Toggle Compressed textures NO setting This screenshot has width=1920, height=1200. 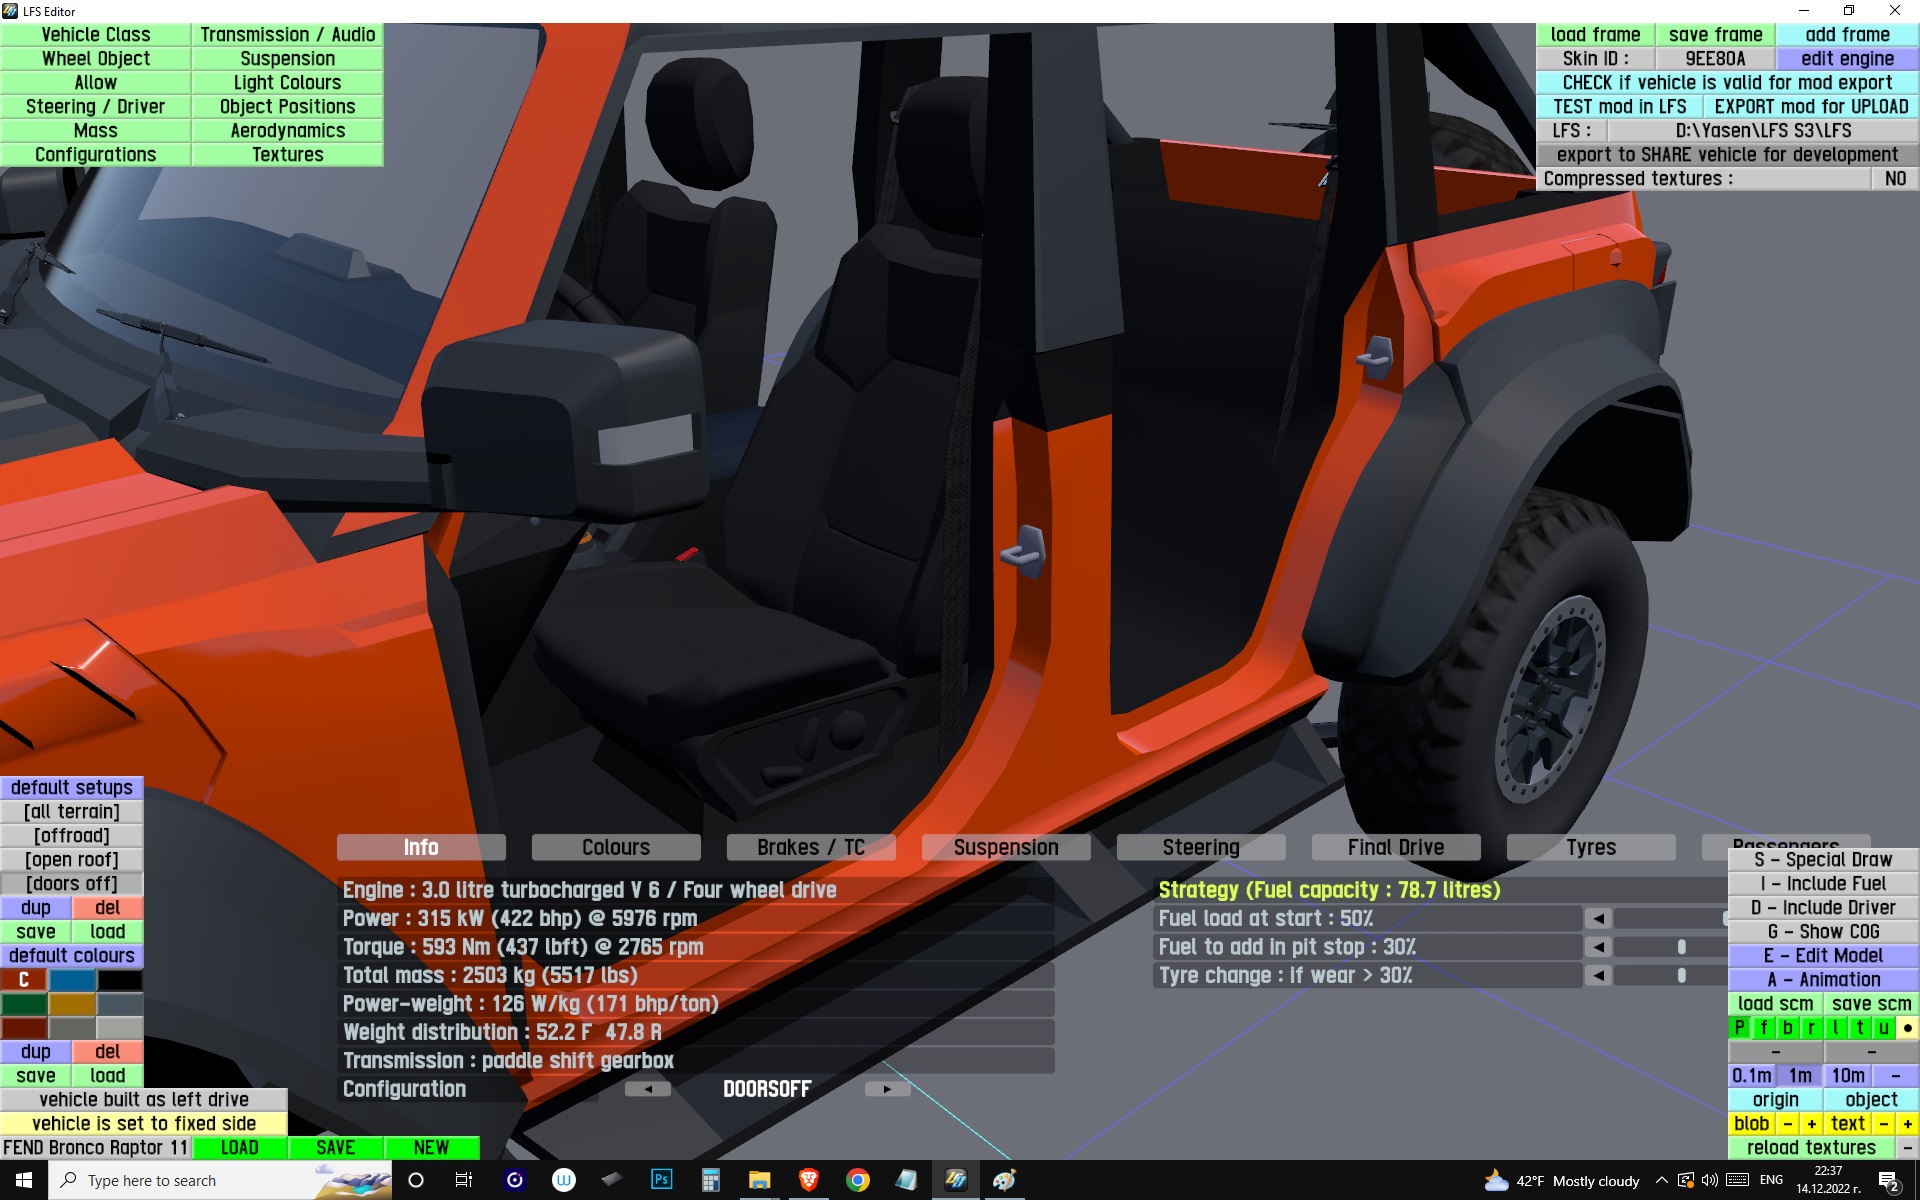click(1894, 179)
